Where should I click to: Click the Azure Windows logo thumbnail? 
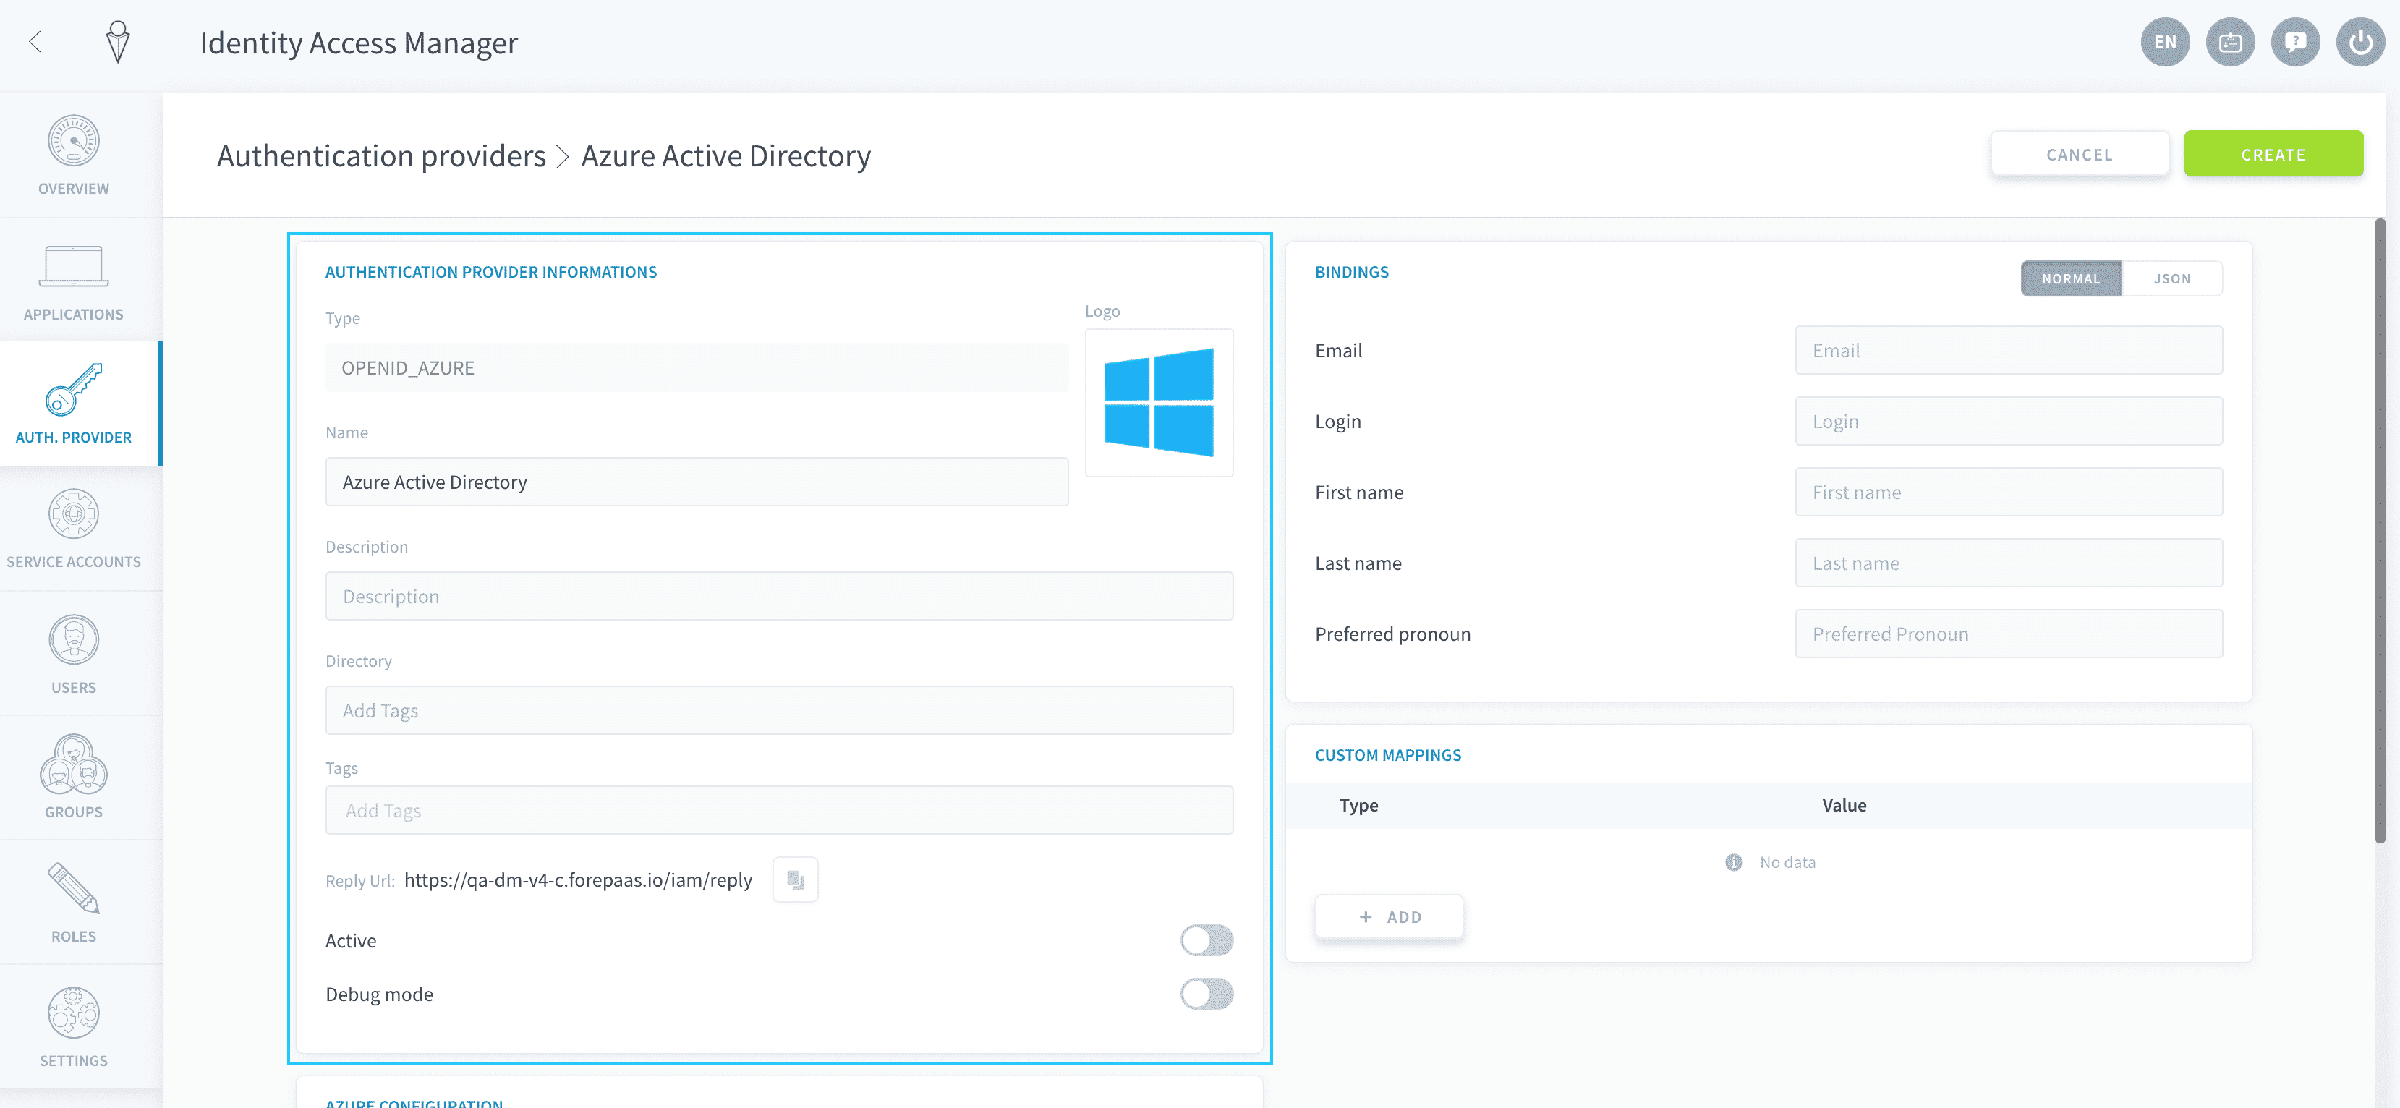[1159, 402]
